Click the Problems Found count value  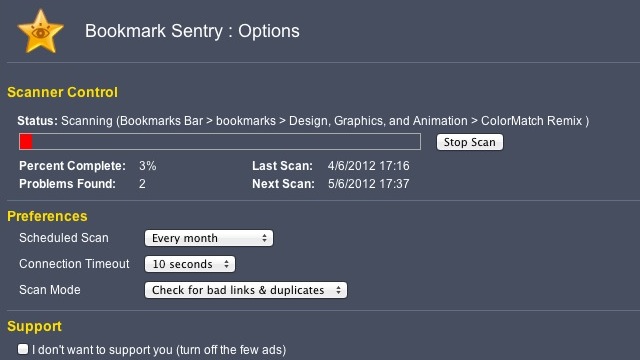pyautogui.click(x=142, y=184)
